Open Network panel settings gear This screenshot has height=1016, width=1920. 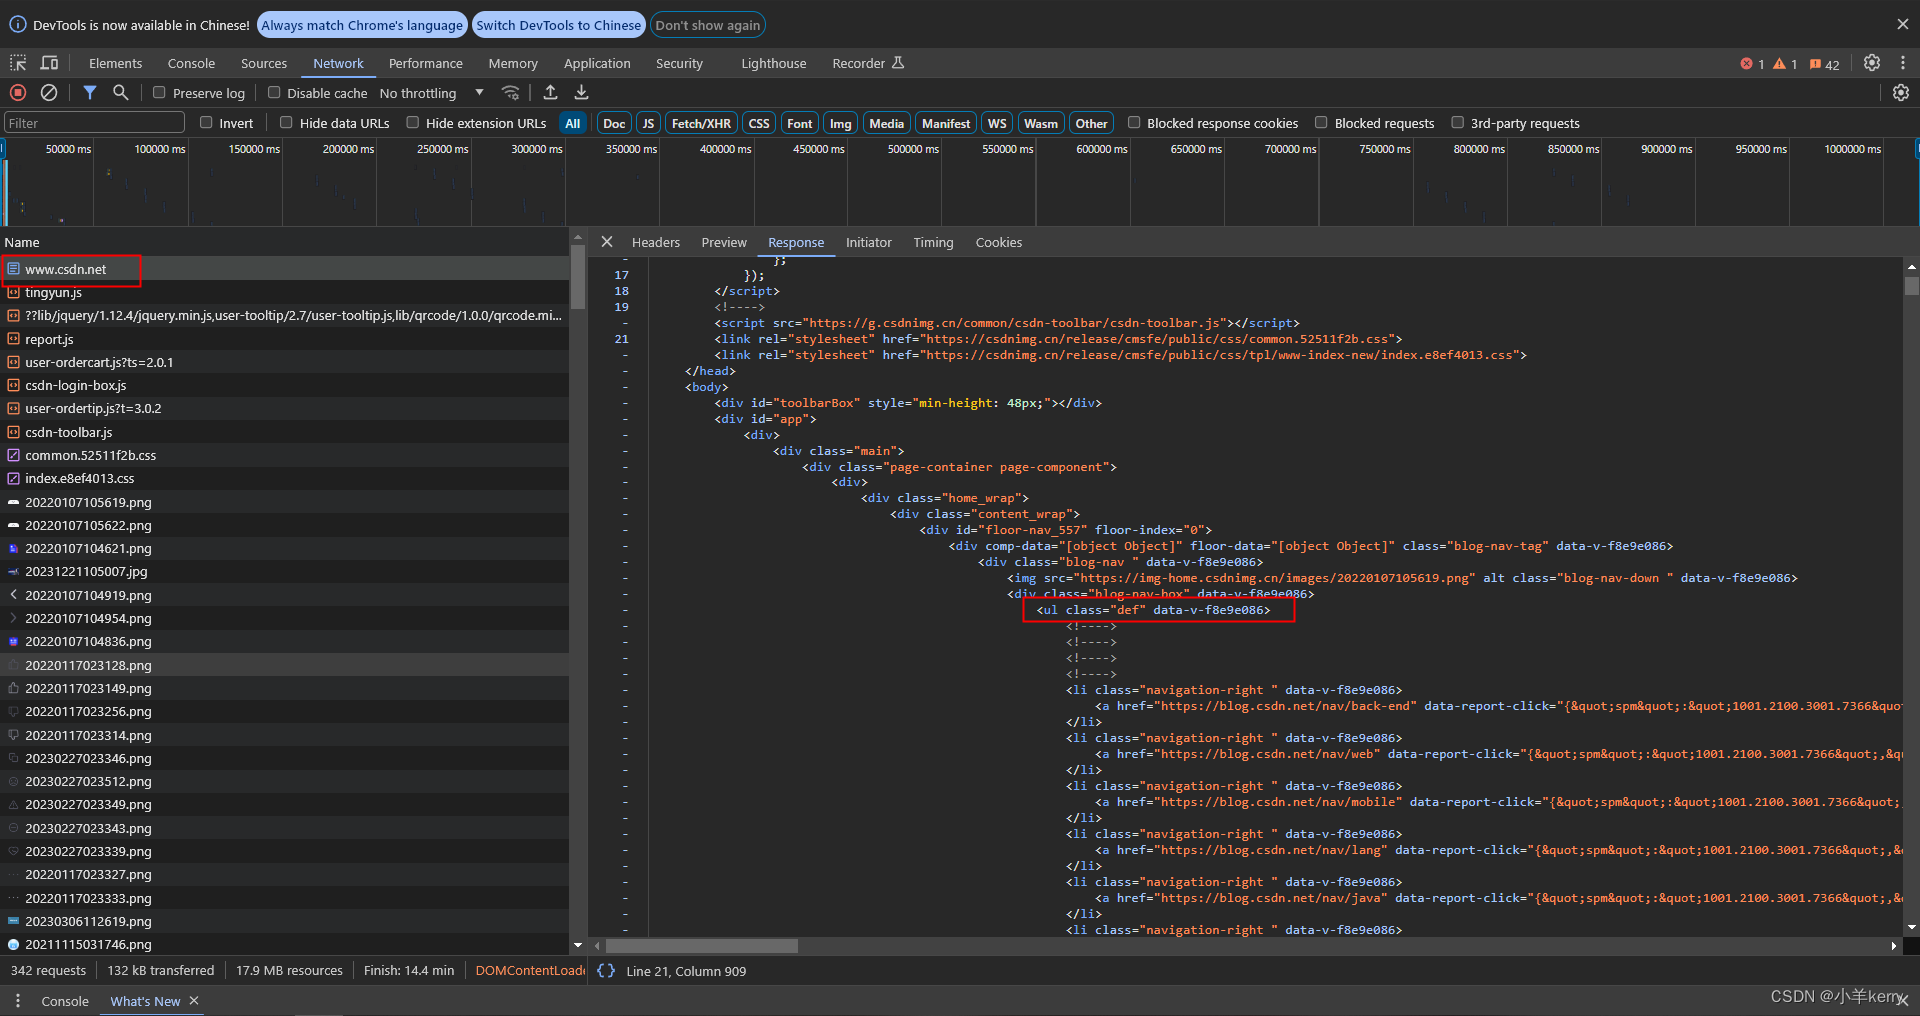tap(1901, 92)
